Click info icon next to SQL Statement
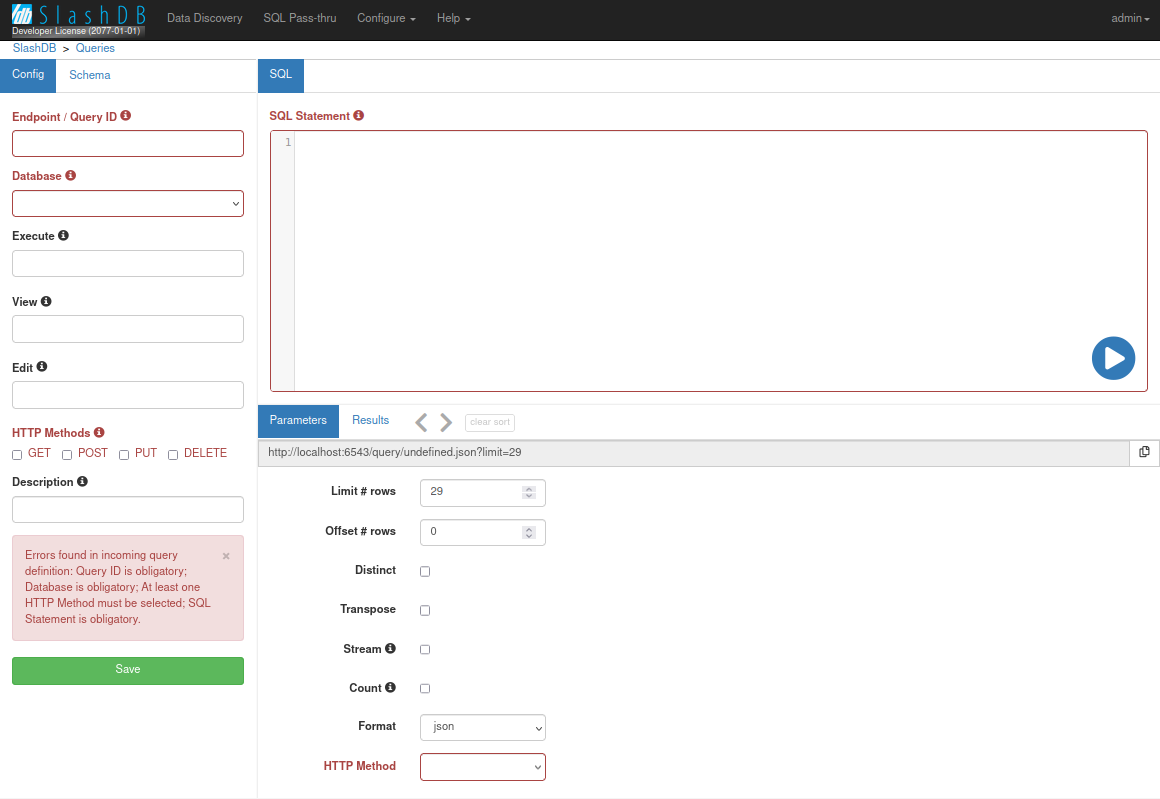This screenshot has height=799, width=1160. (359, 115)
